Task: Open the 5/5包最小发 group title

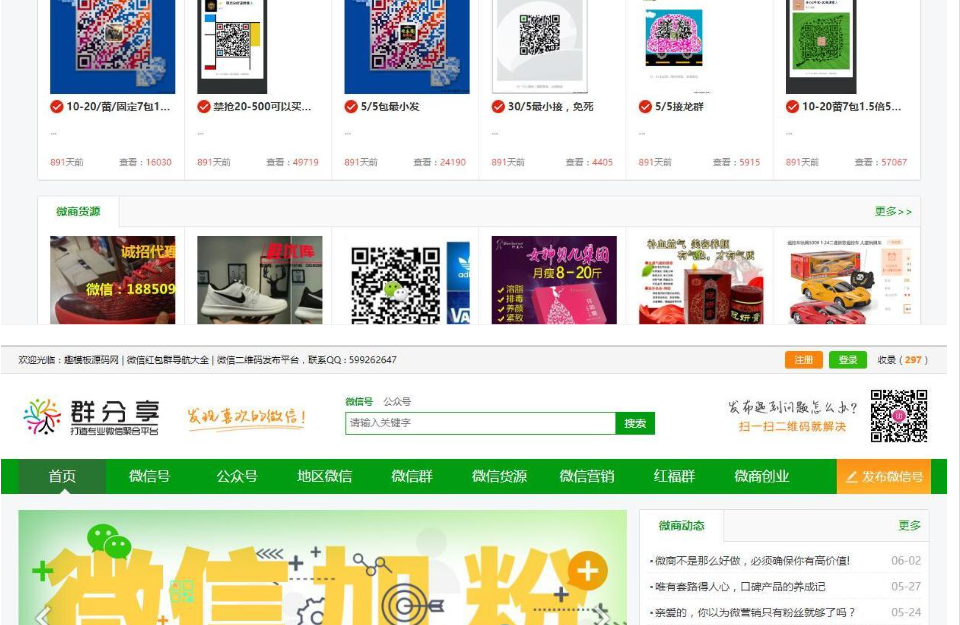Action: [x=390, y=107]
